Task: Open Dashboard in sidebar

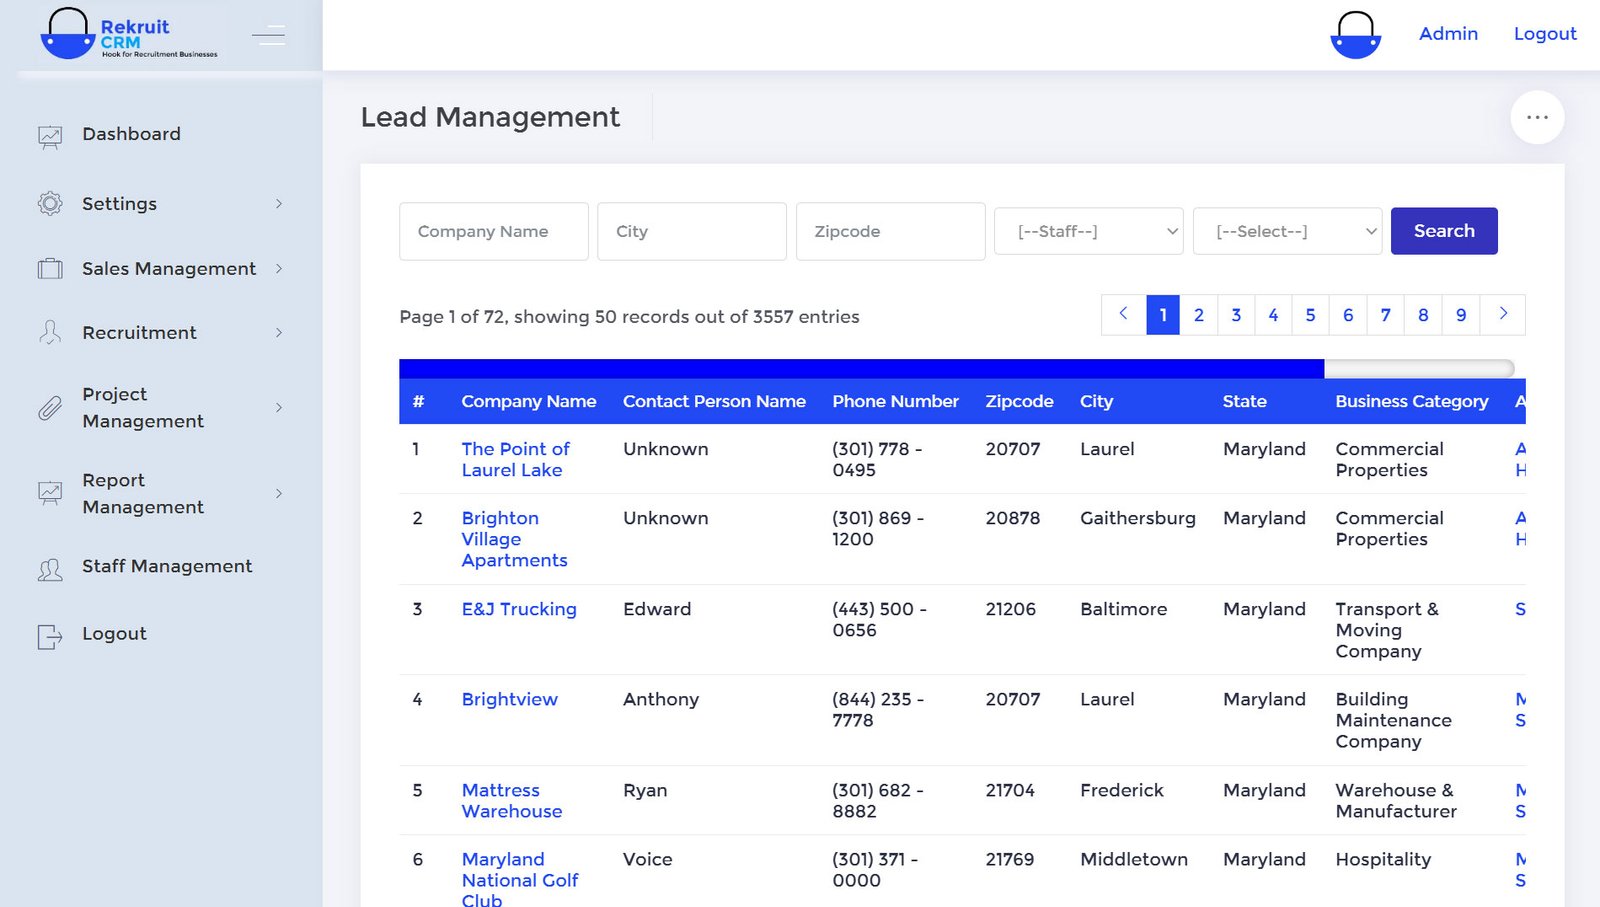Action: pos(131,134)
